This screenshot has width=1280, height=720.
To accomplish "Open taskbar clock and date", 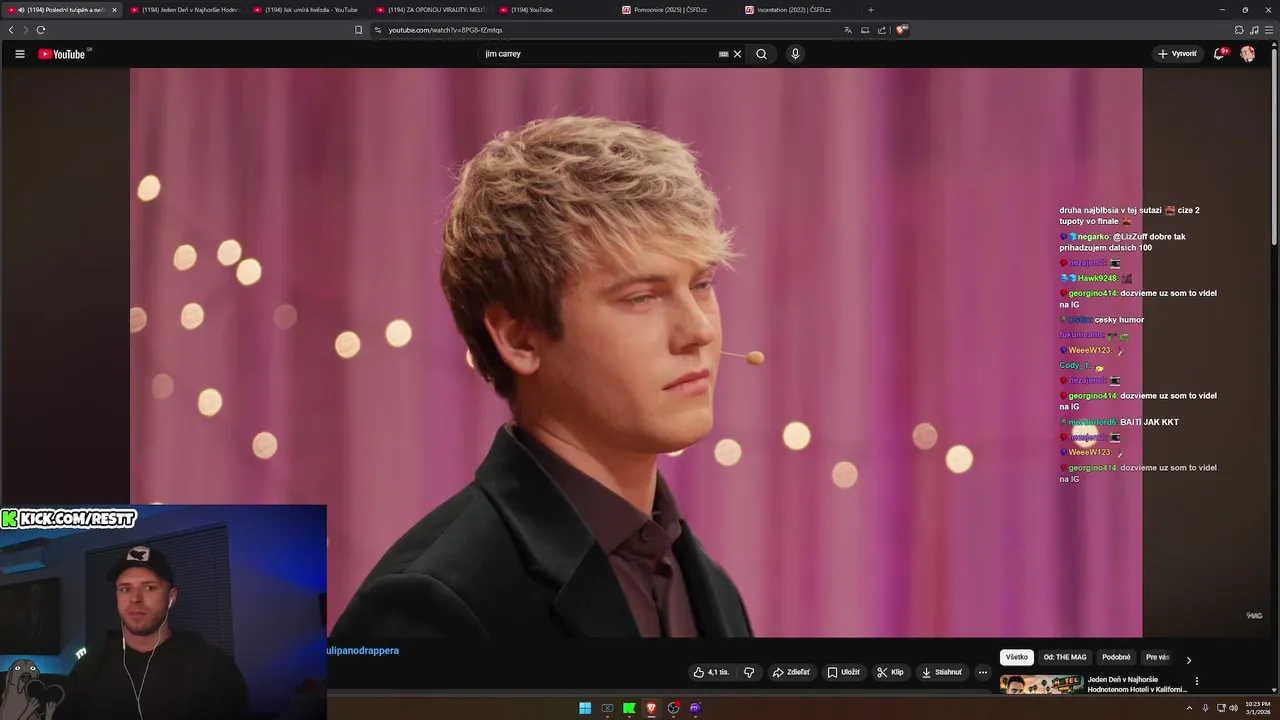I will pyautogui.click(x=1258, y=708).
